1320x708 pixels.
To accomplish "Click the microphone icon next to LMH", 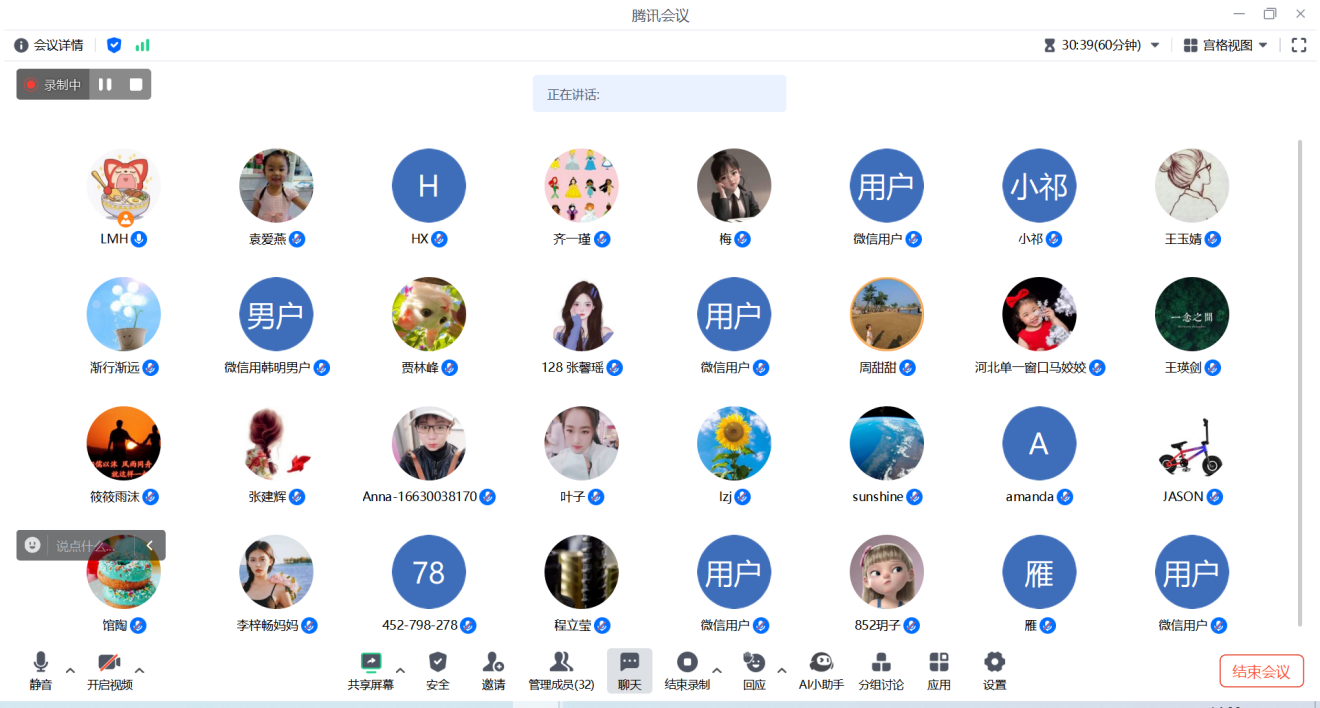I will [x=139, y=239].
